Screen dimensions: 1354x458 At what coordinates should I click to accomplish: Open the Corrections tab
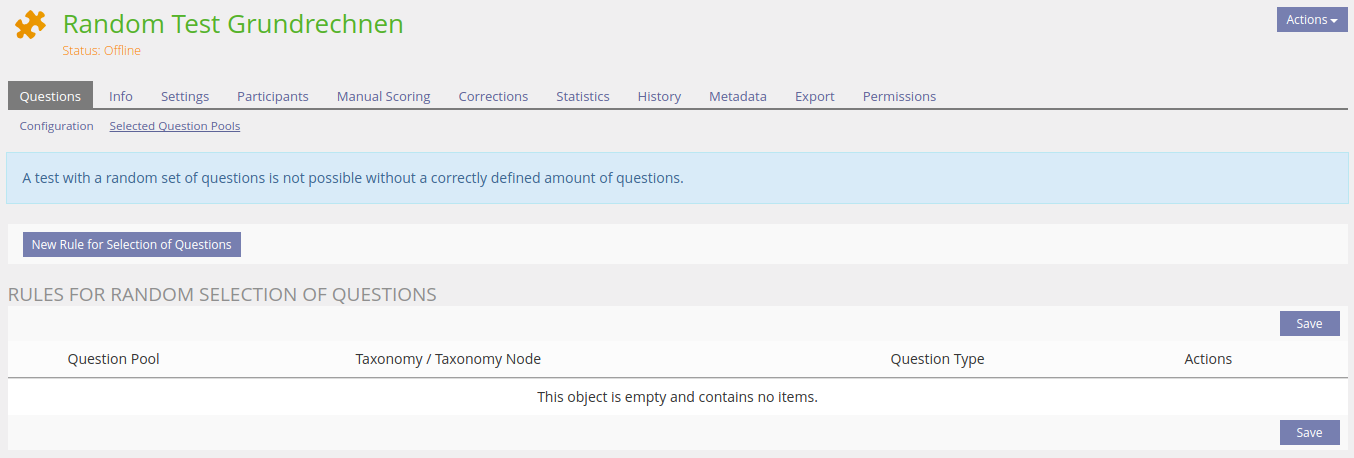(x=493, y=96)
